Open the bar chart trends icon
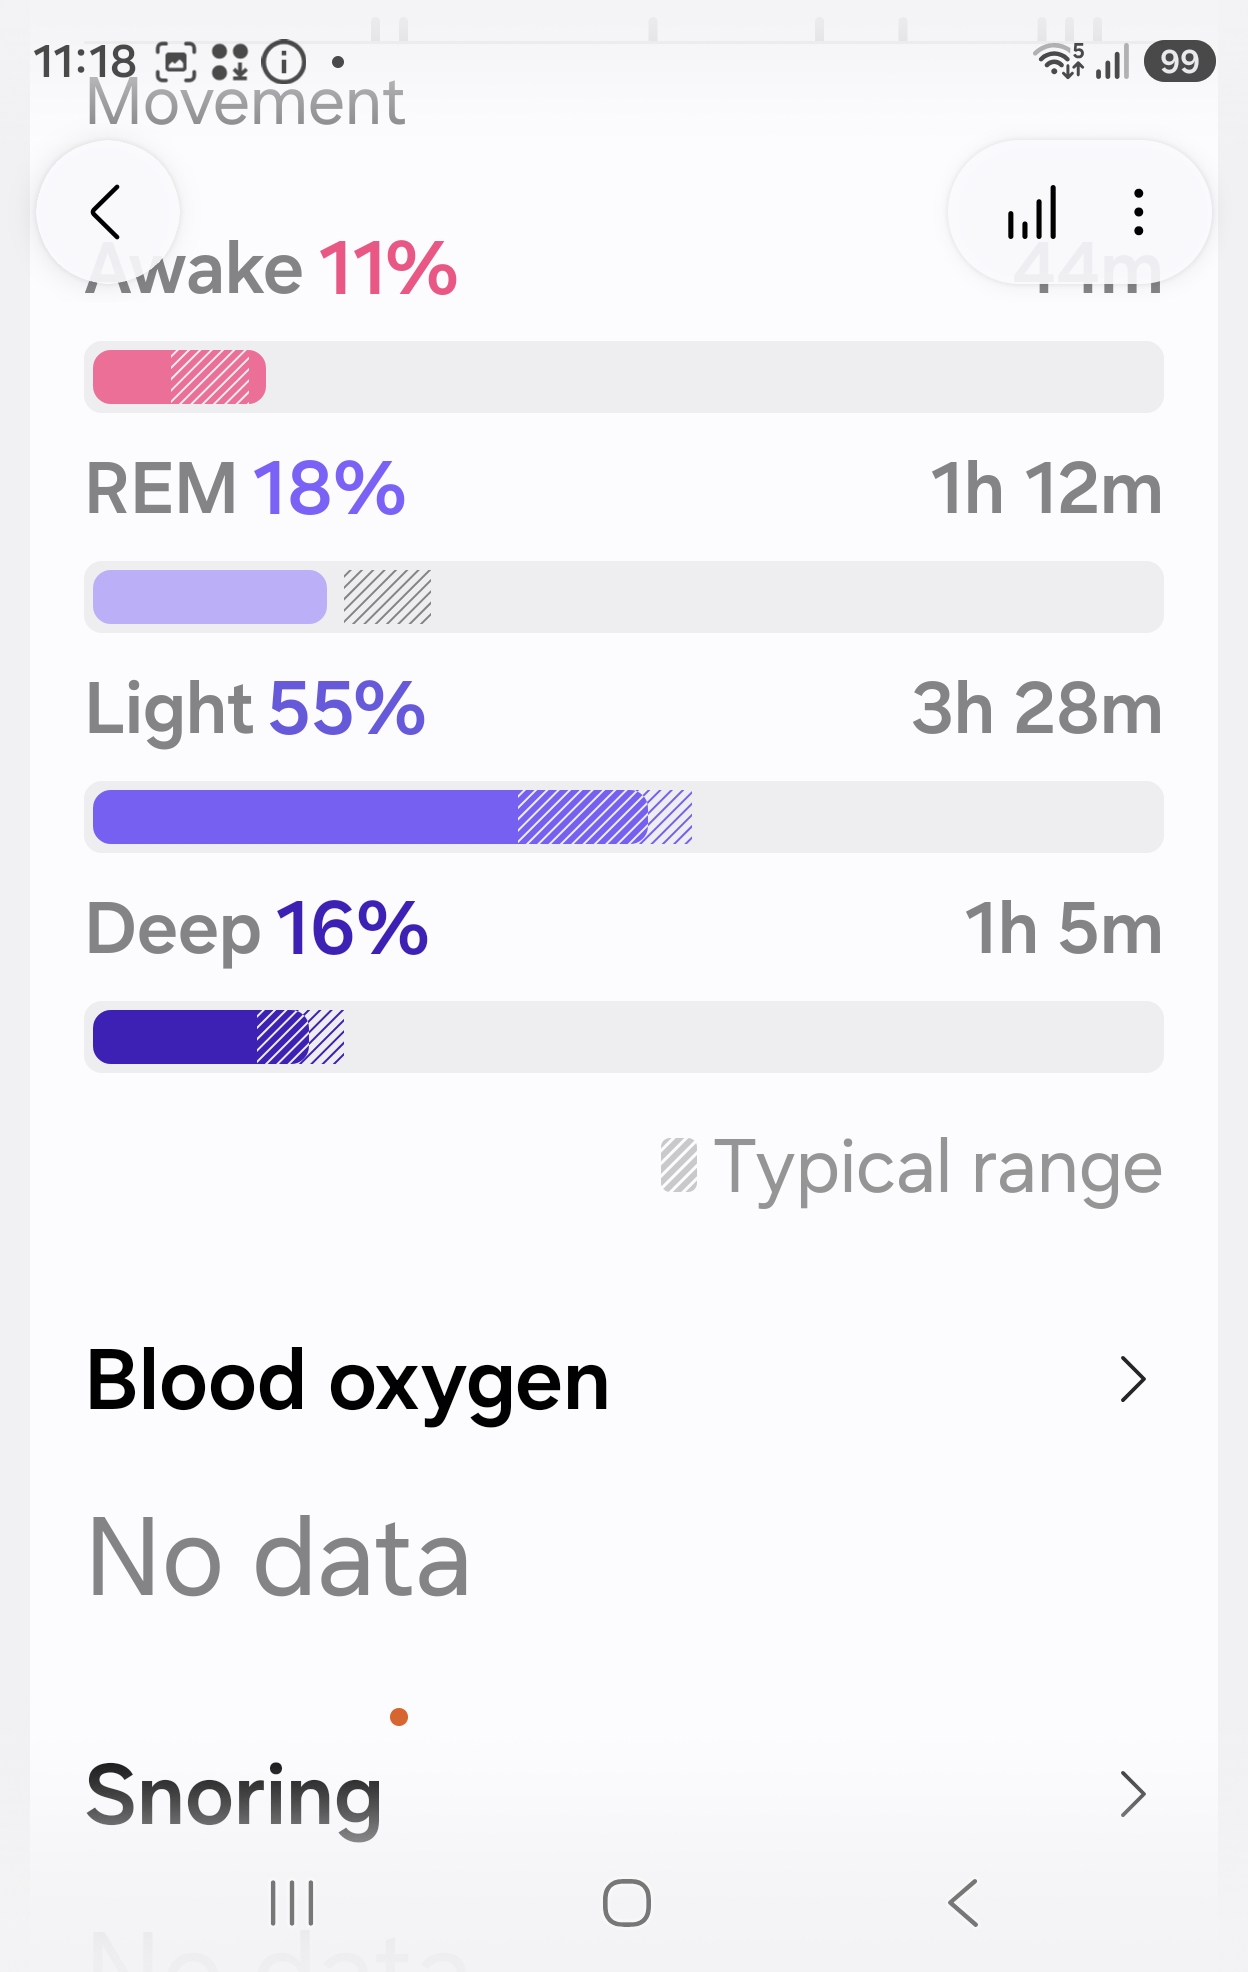Screen dimensions: 1248x1972 click(x=1032, y=212)
